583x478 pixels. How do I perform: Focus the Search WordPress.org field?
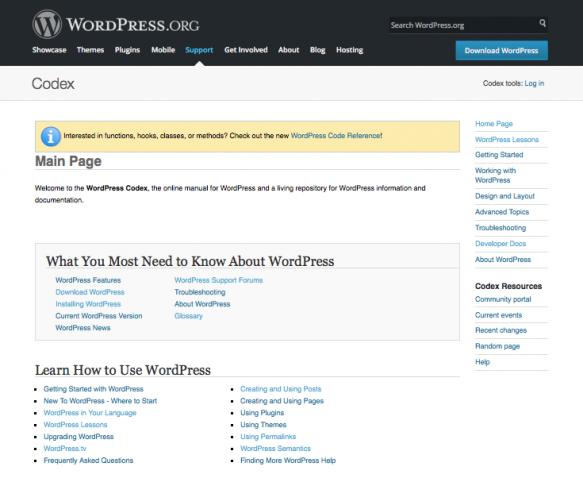pyautogui.click(x=468, y=25)
